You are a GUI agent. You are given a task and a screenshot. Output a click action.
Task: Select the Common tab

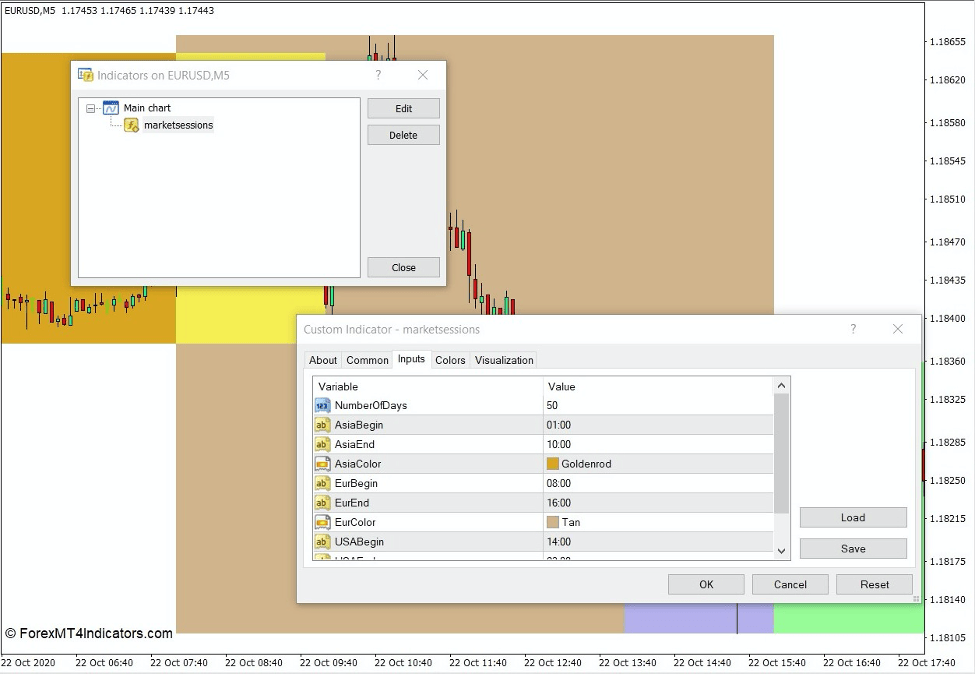pos(367,360)
